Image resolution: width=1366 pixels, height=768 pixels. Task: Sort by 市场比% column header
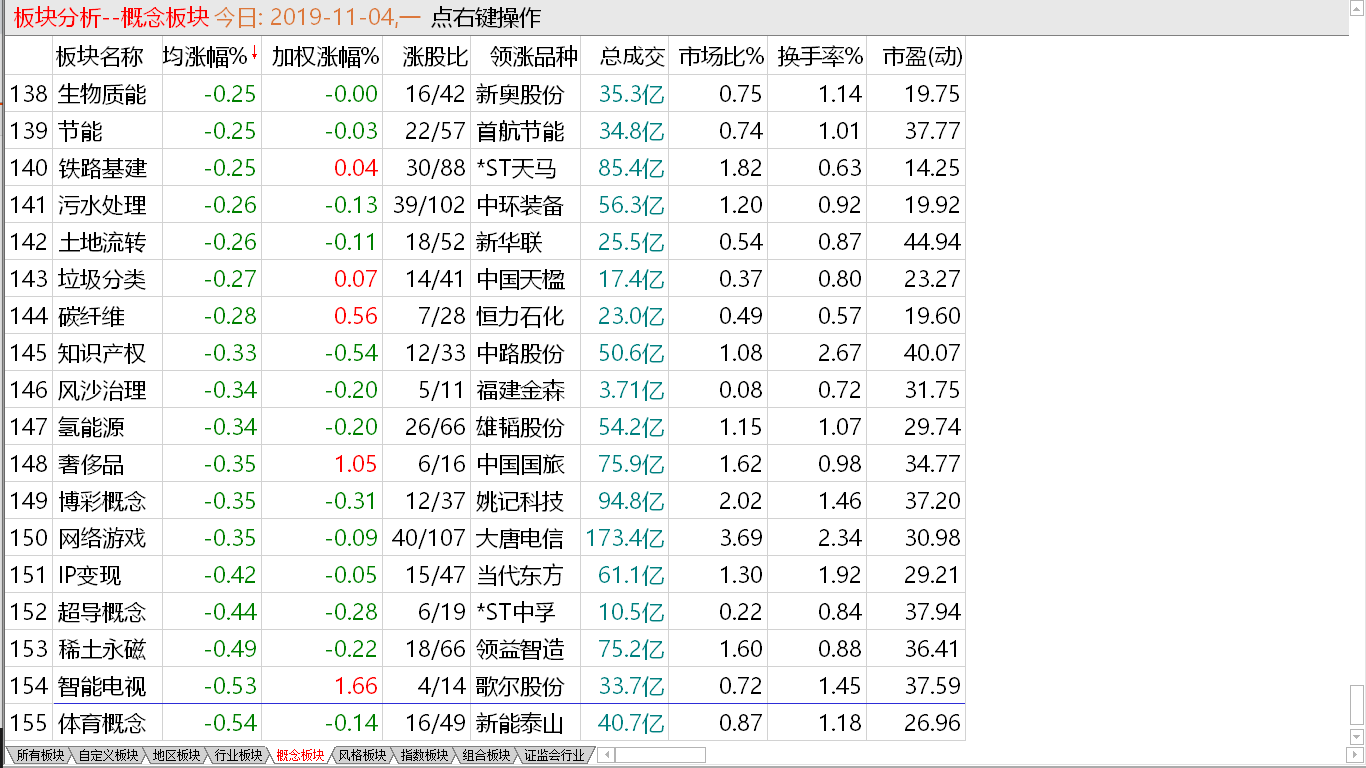coord(721,56)
